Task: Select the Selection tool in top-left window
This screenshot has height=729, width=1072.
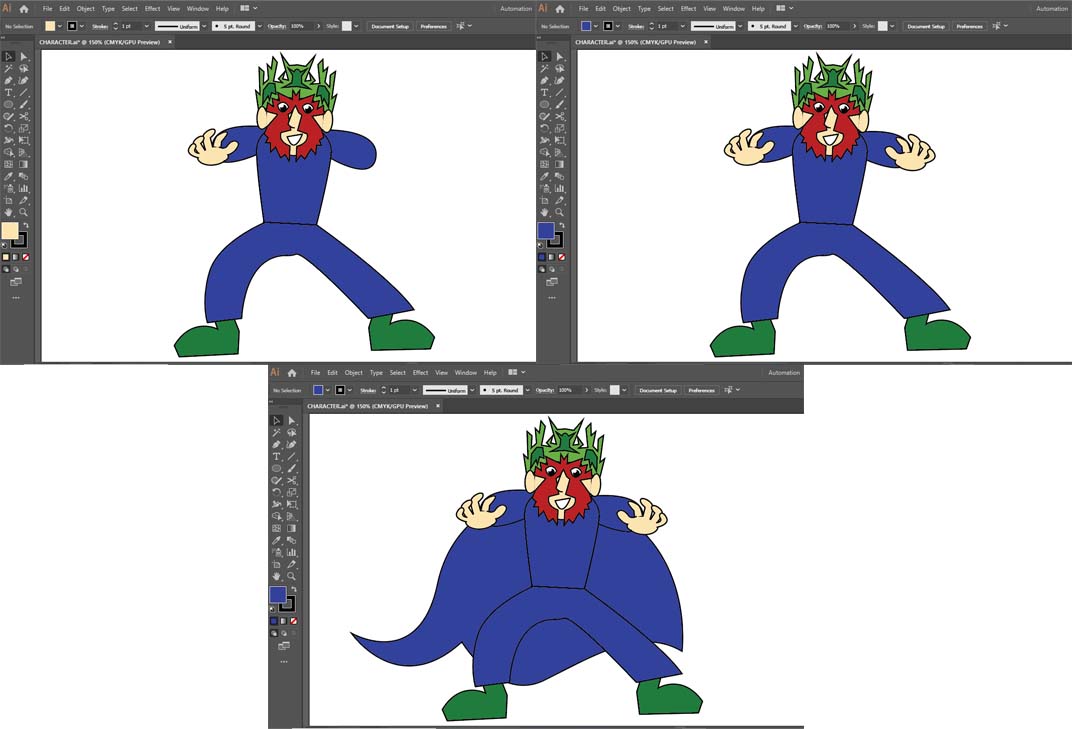Action: 8,57
